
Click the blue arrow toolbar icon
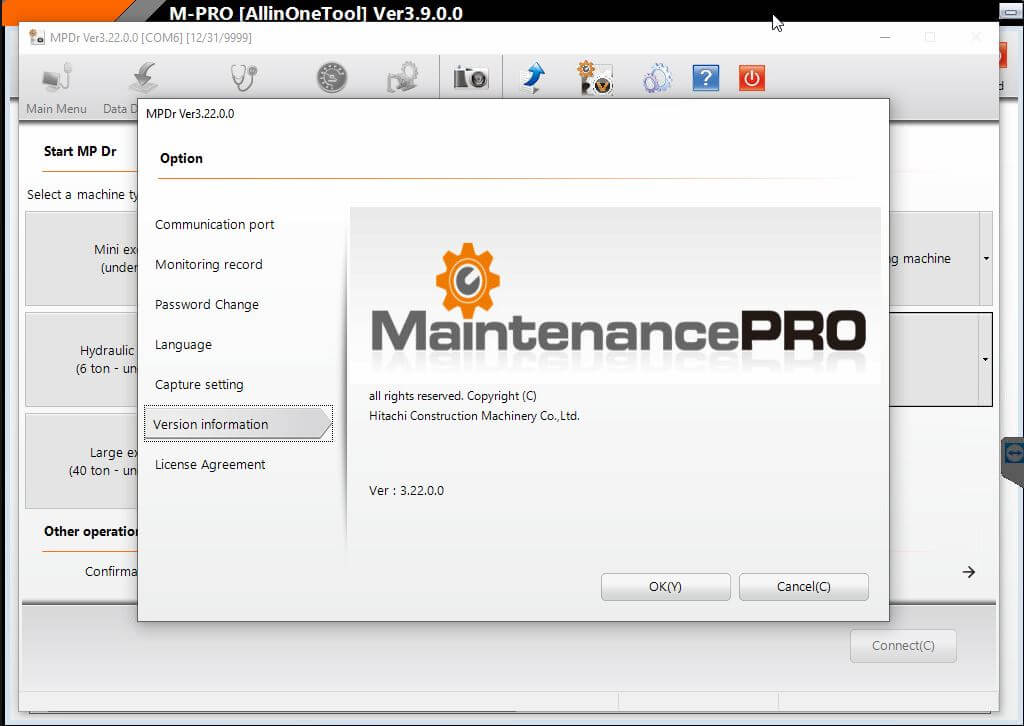533,77
